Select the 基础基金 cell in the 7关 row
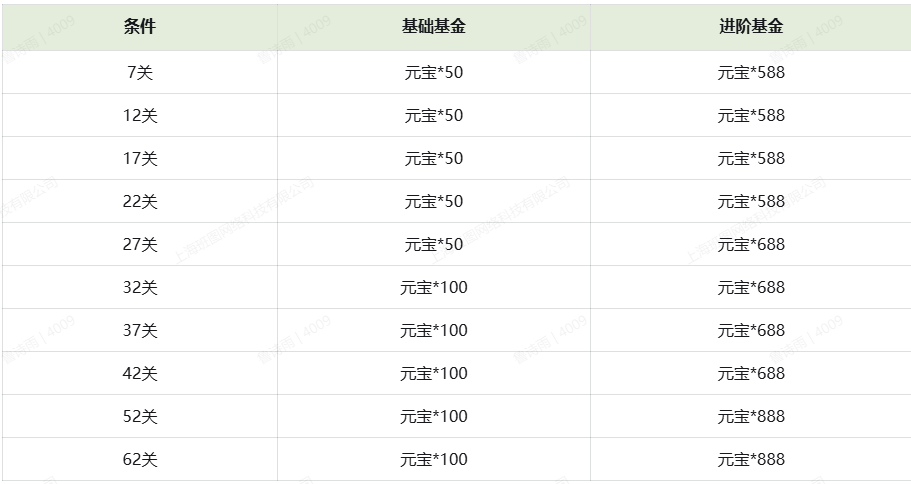Viewport: 911px width, 484px height. pyautogui.click(x=434, y=73)
